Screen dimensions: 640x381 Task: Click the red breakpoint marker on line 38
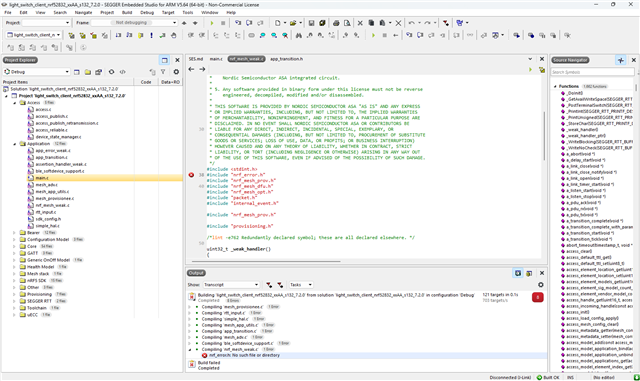191,175
